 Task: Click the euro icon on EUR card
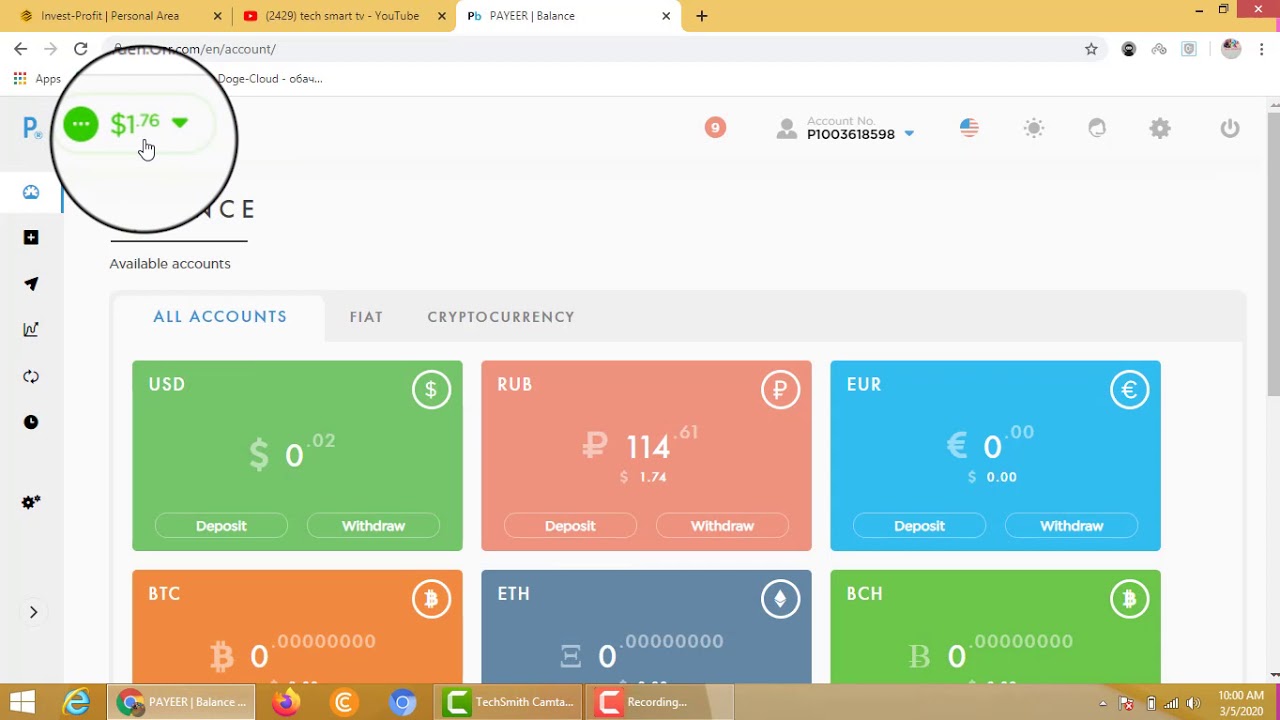[x=1129, y=390]
